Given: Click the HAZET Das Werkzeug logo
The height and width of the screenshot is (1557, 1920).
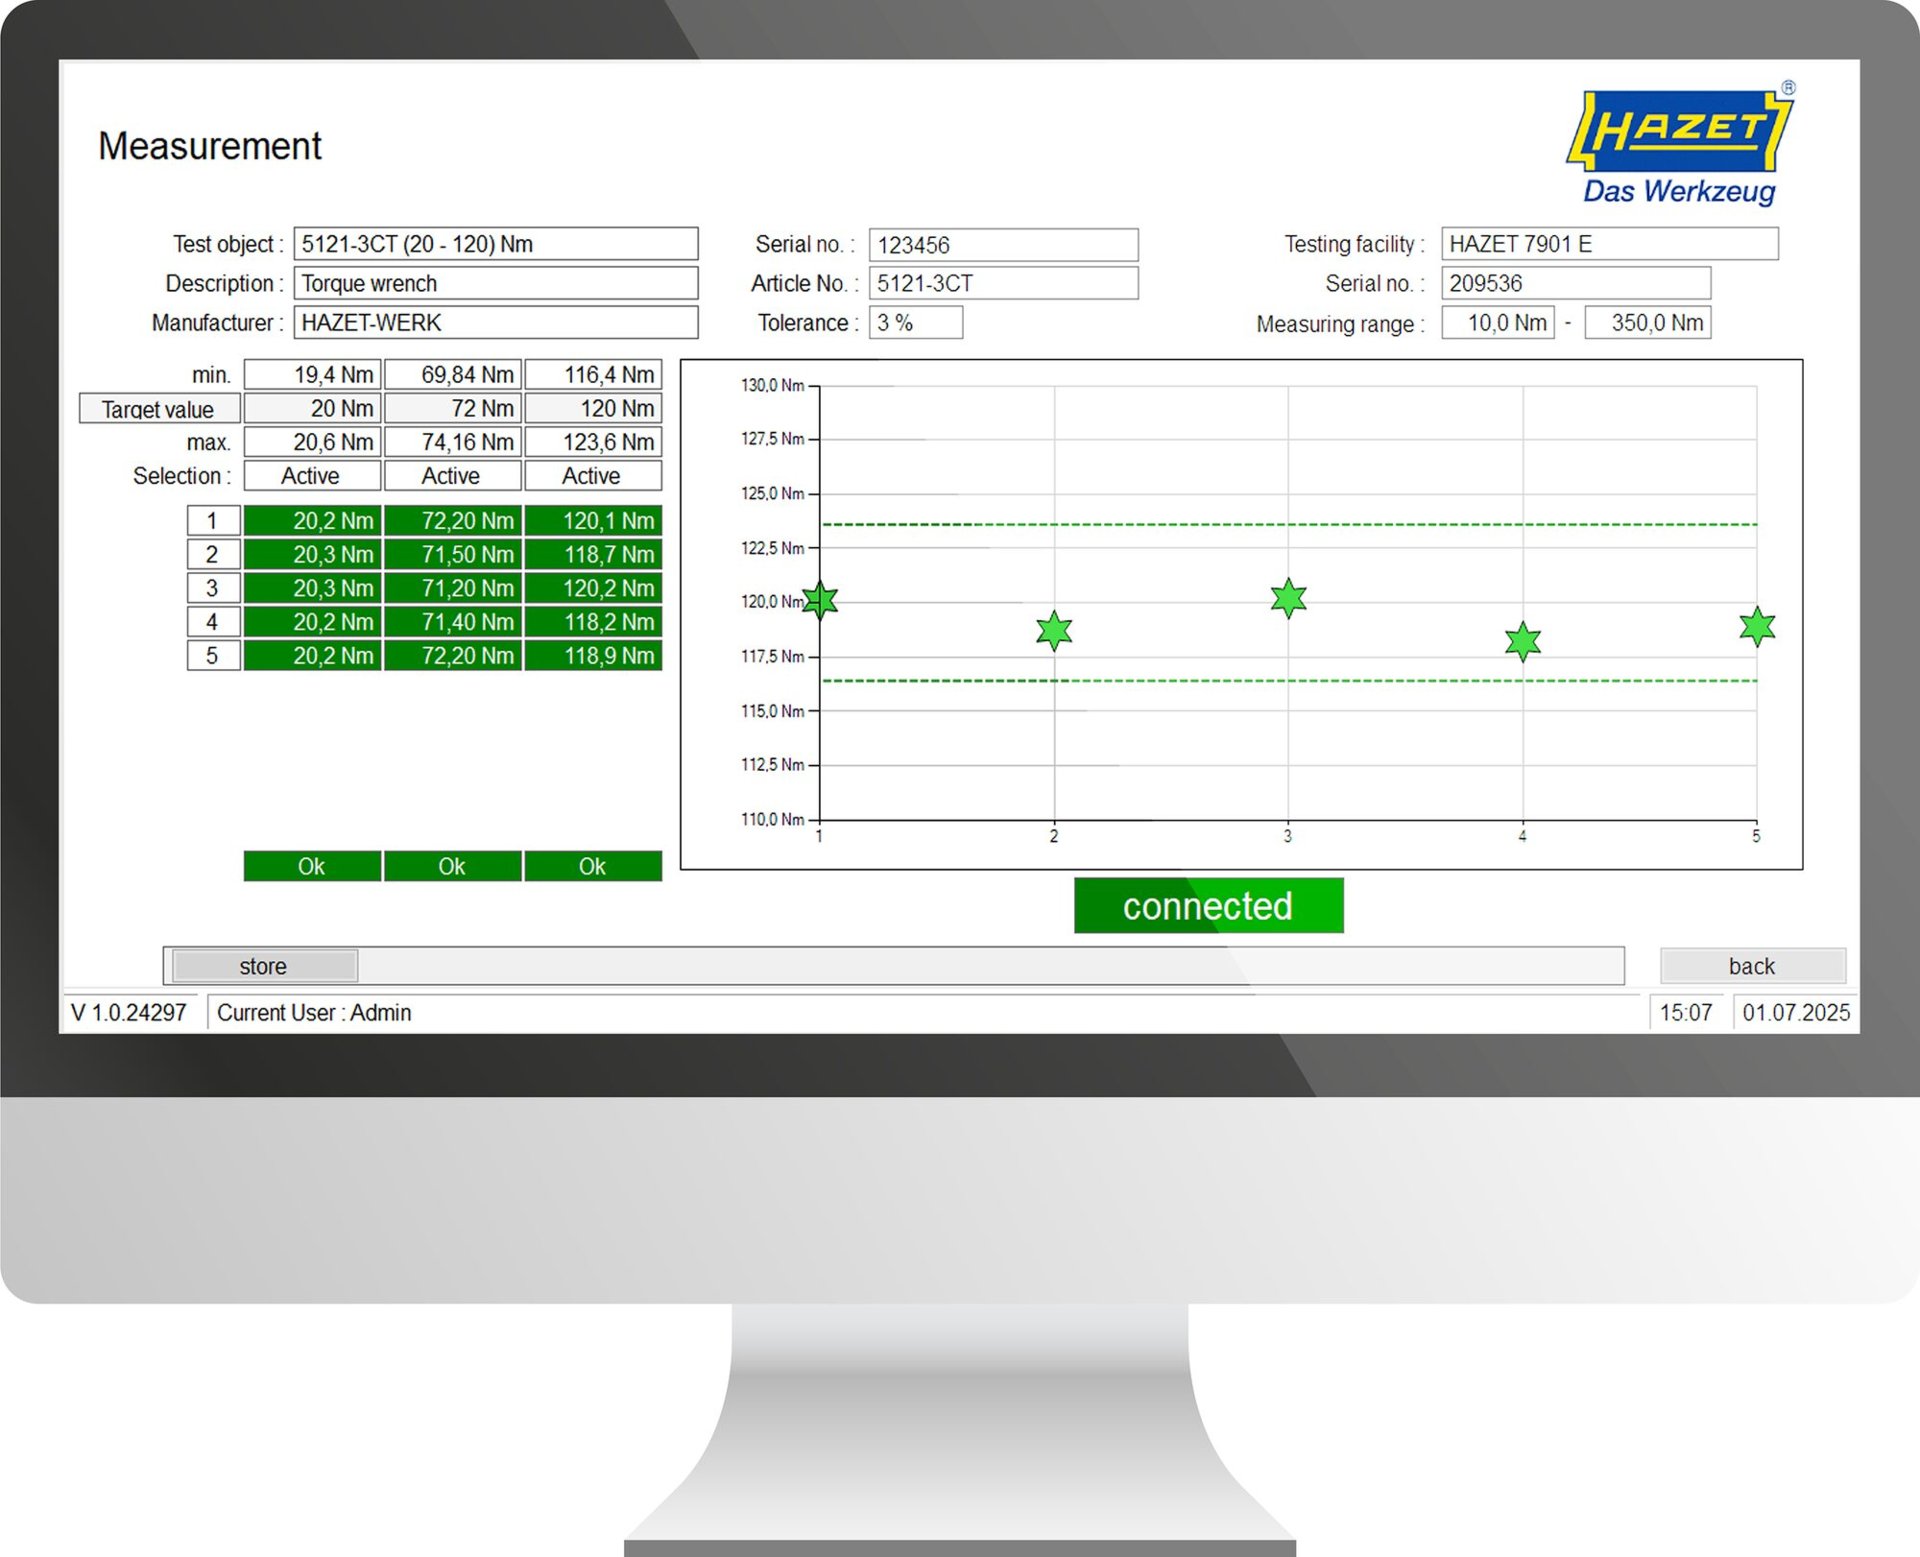Looking at the screenshot, I should [1681, 143].
